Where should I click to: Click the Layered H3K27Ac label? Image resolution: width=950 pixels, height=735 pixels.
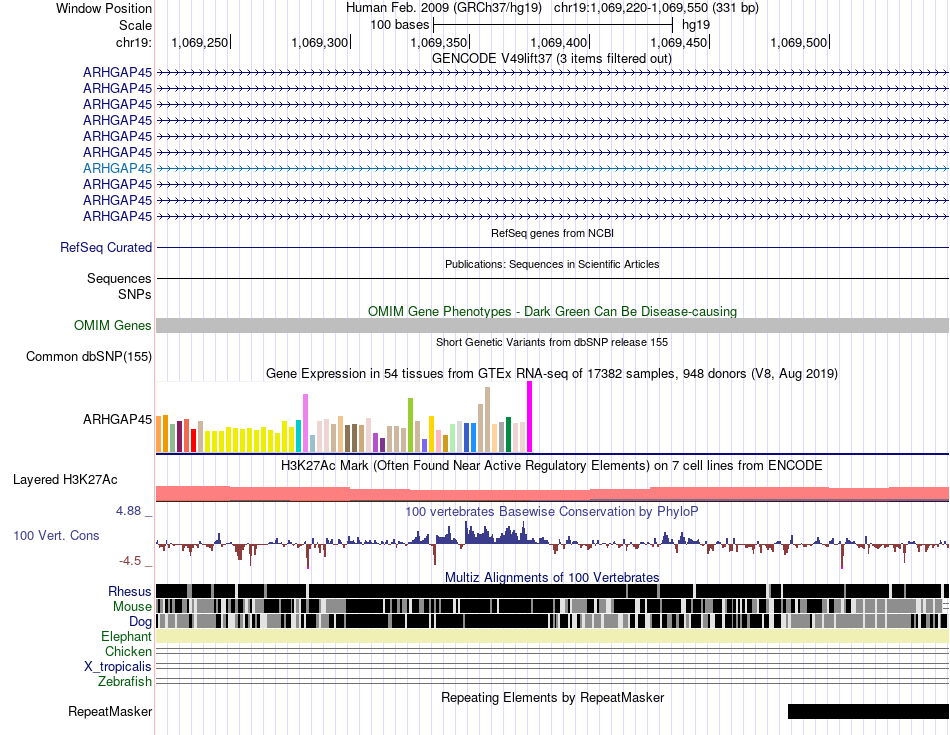pos(65,480)
